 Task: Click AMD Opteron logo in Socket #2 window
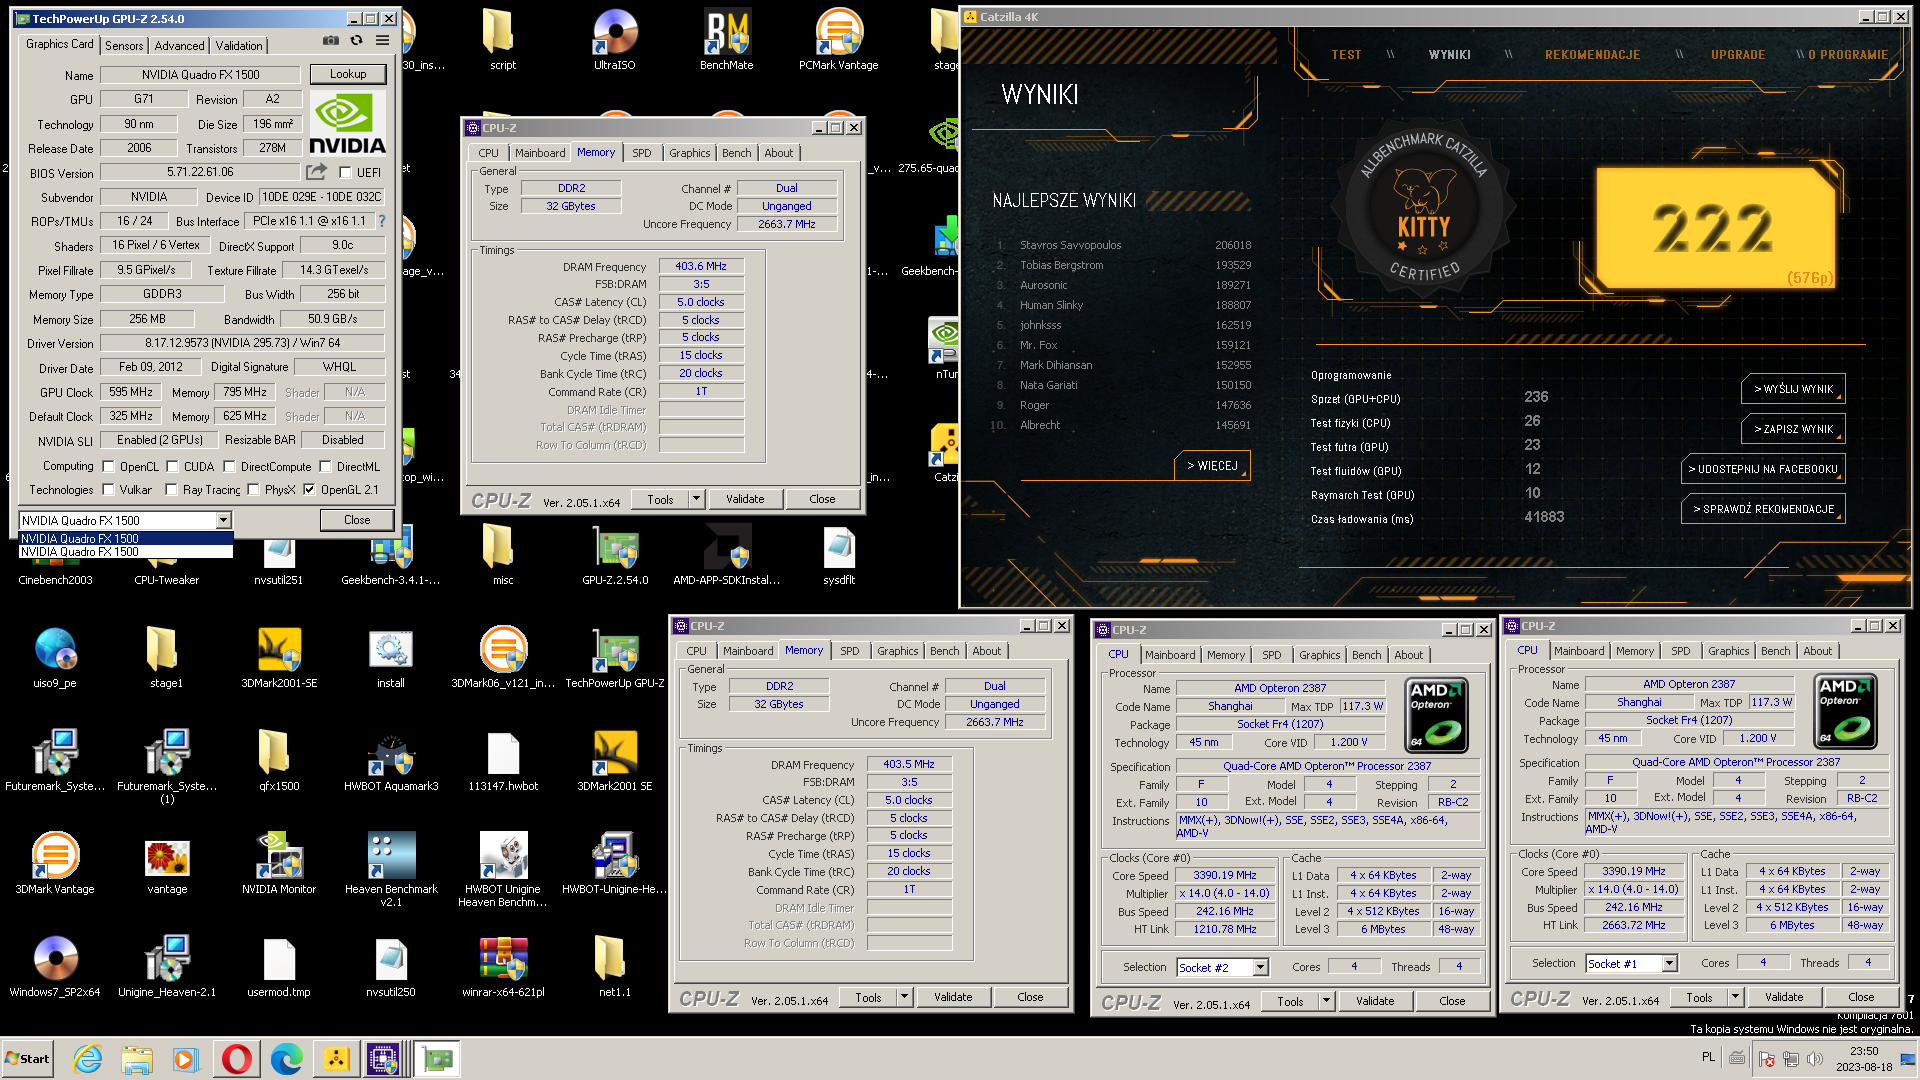tap(1436, 714)
